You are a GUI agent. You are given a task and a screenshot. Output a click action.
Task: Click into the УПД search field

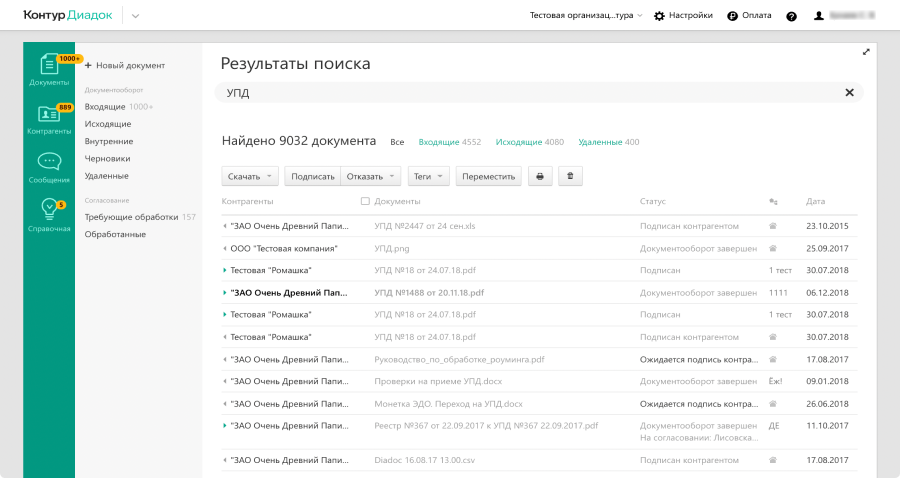click(x=530, y=93)
